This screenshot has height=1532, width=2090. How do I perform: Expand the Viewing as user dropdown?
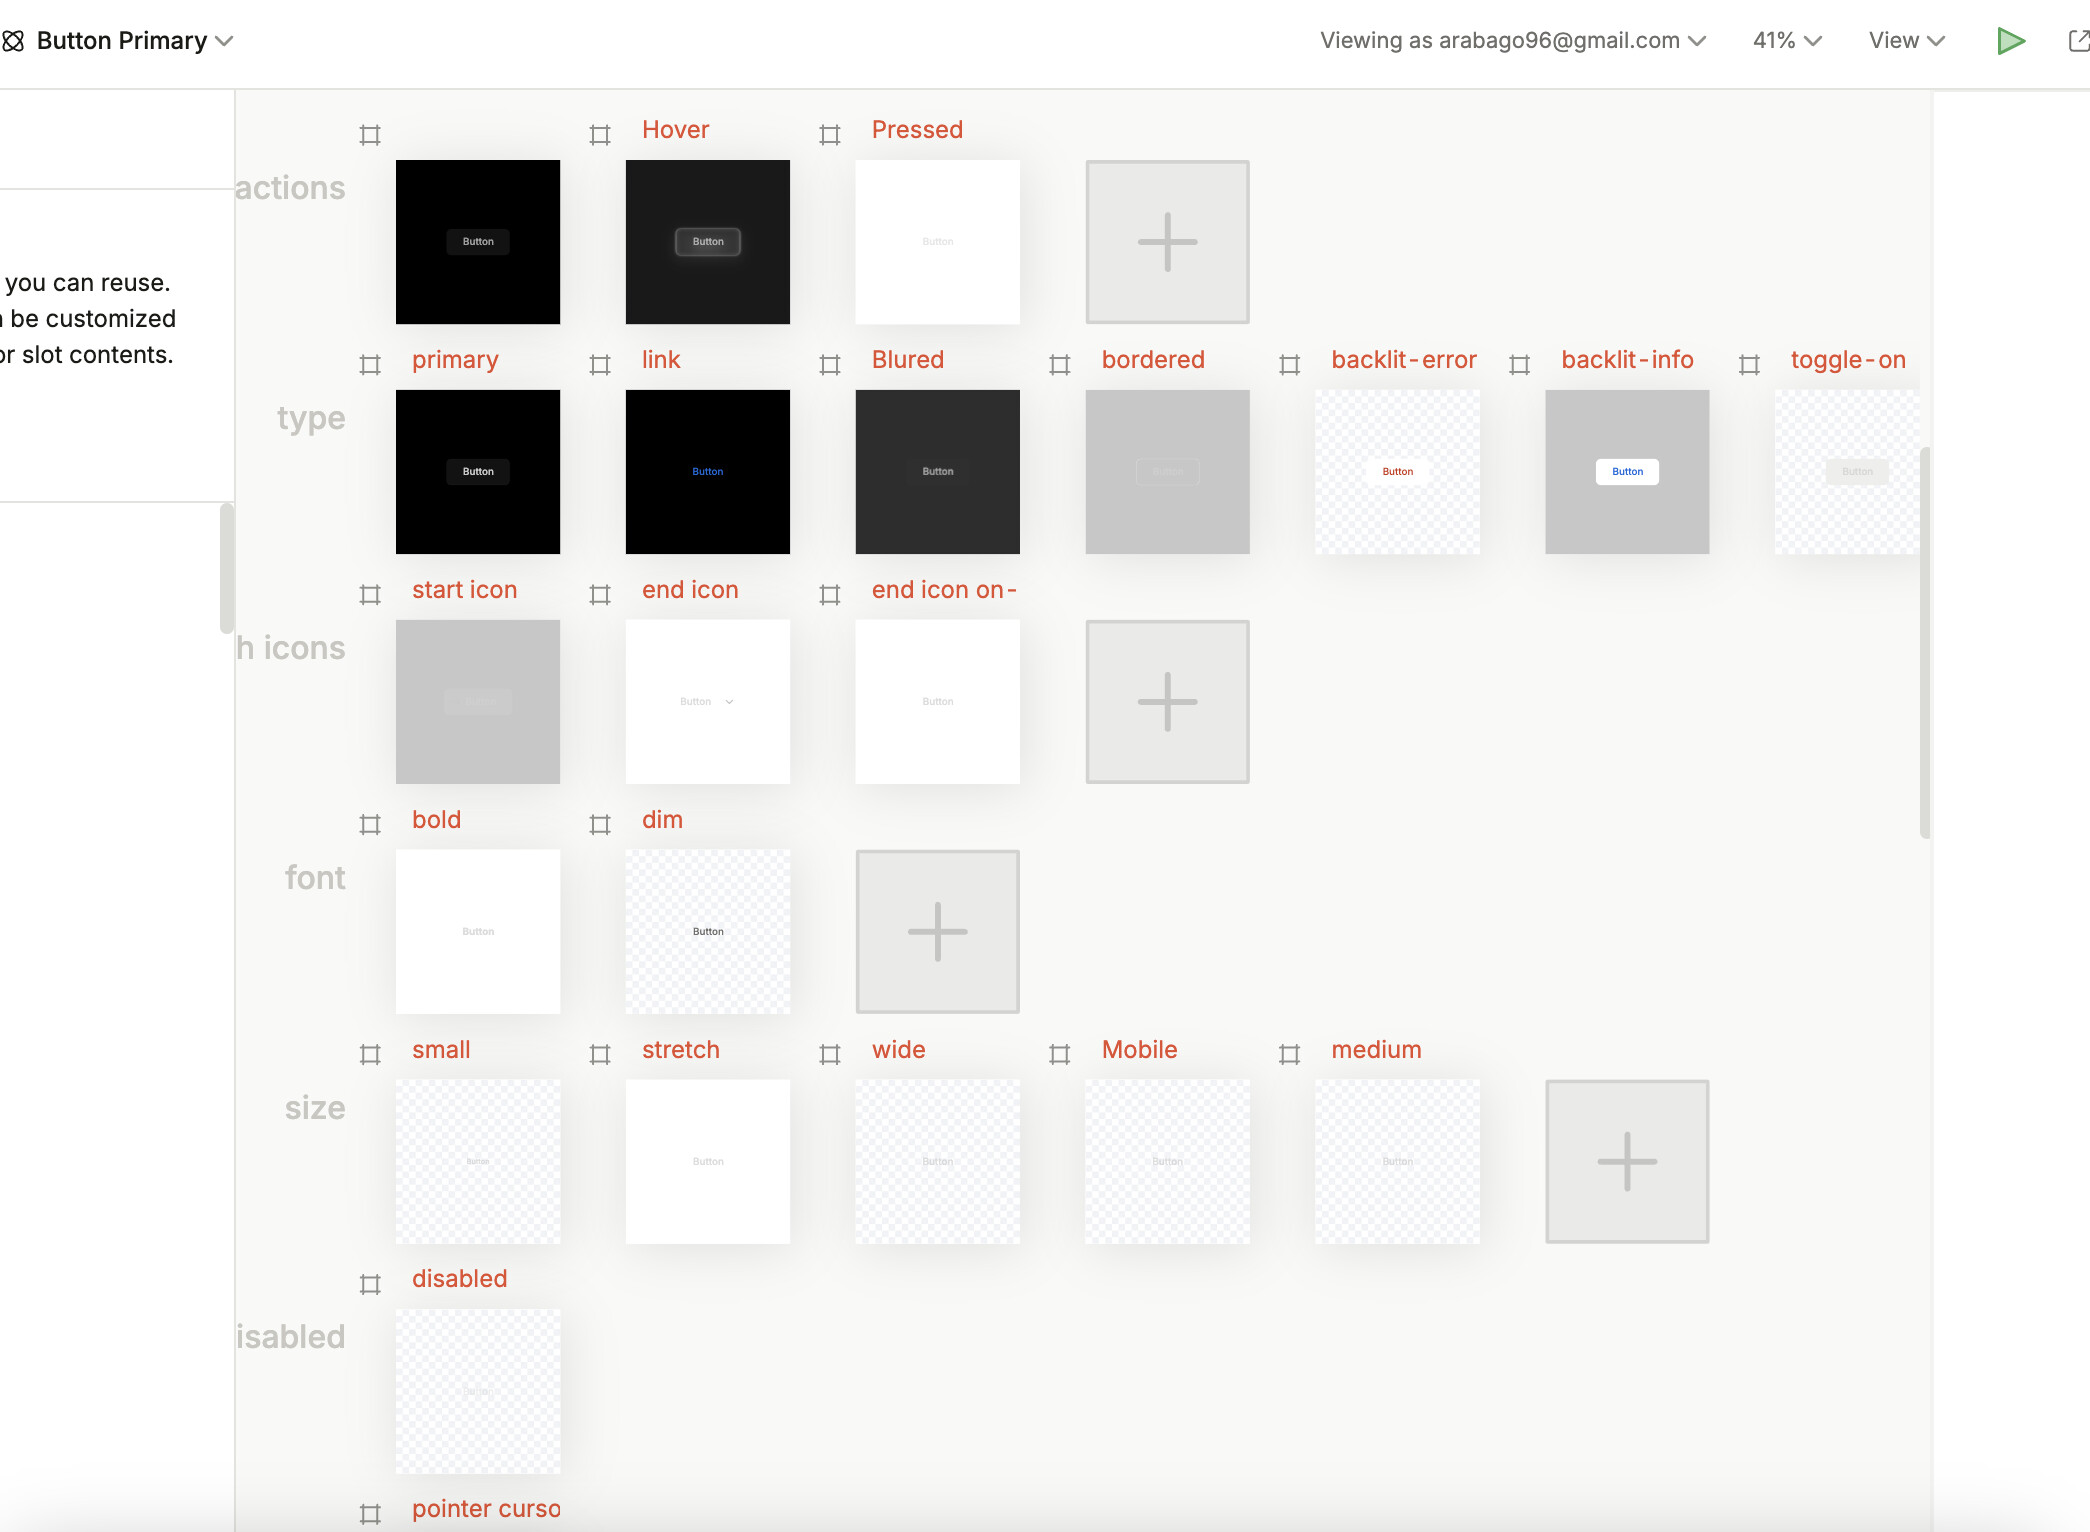(x=1512, y=41)
